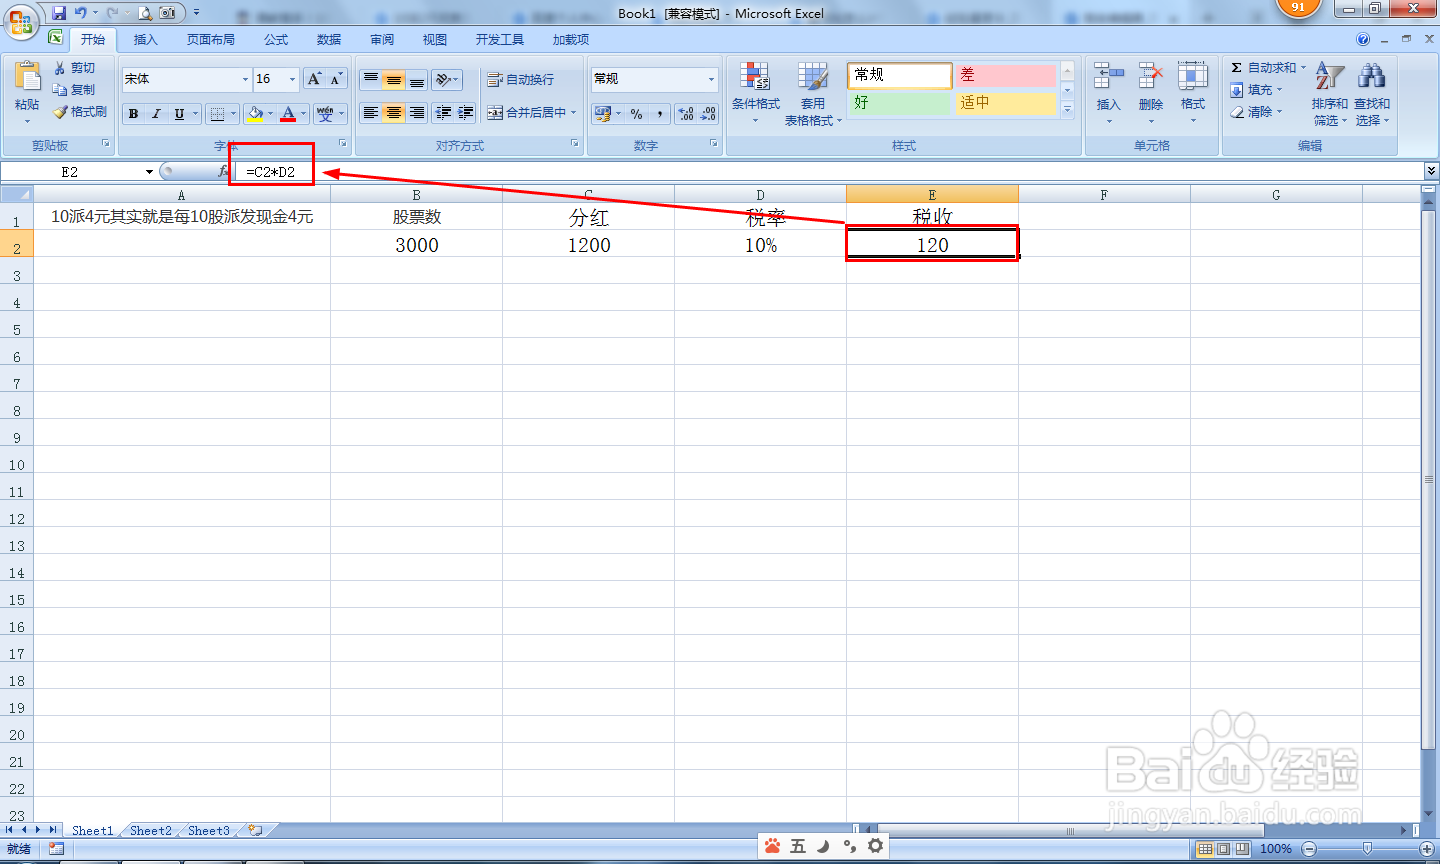This screenshot has width=1440, height=864.
Task: Open the font size dropdown showing 16
Action: point(292,79)
